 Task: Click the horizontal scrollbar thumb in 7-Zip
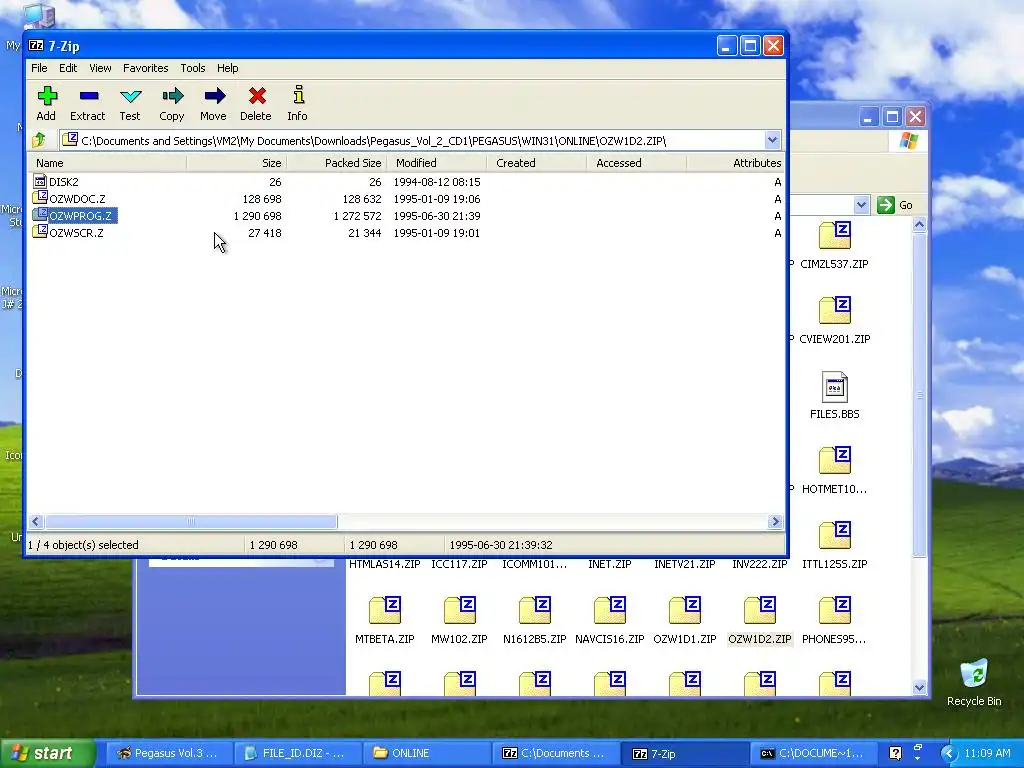[x=191, y=521]
